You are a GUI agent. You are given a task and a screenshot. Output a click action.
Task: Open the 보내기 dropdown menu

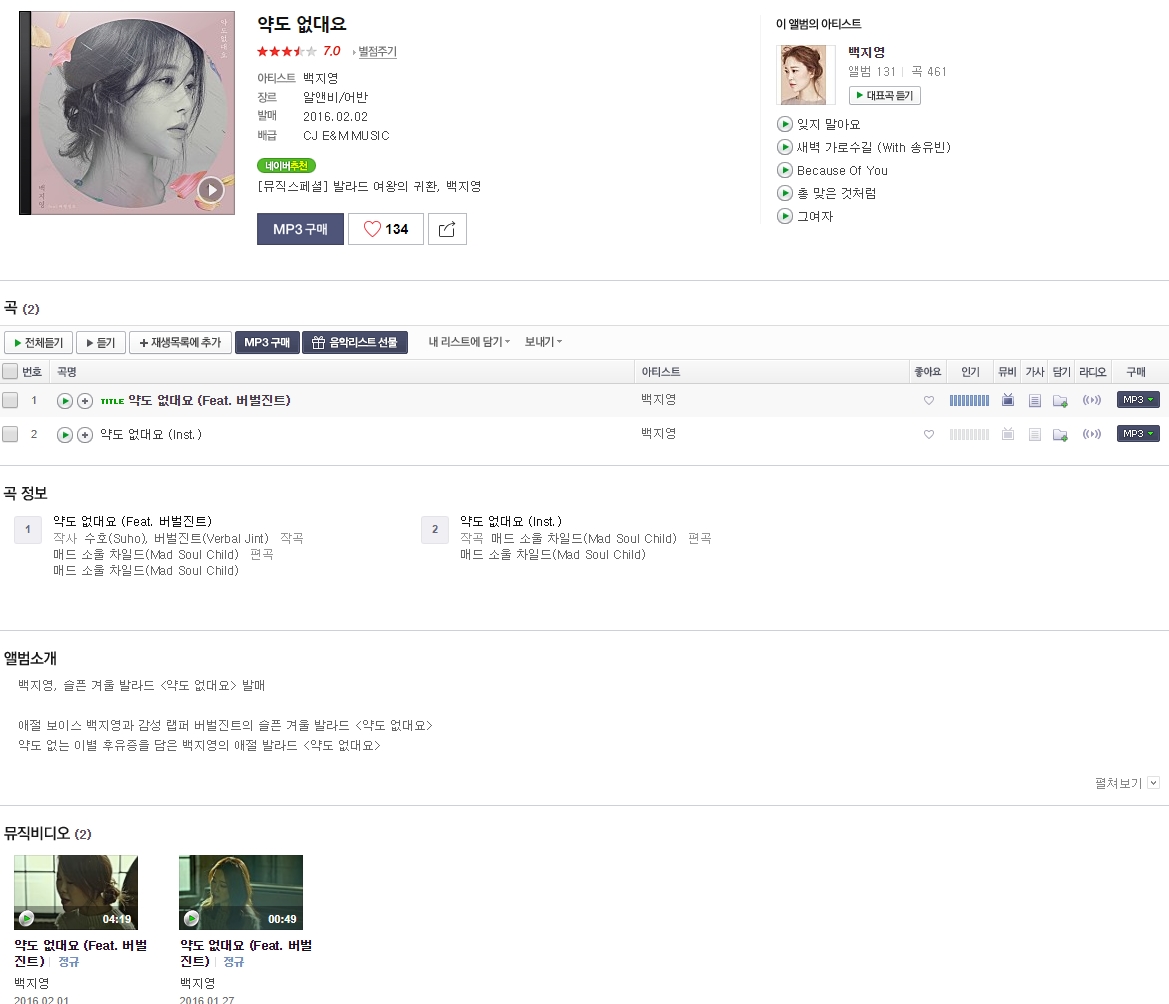click(x=543, y=341)
